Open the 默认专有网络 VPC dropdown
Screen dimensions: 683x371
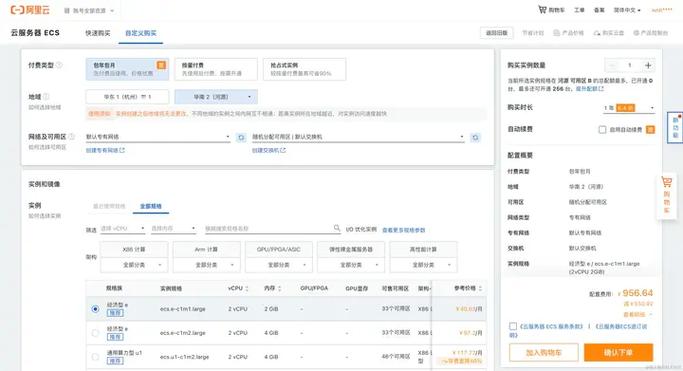158,137
